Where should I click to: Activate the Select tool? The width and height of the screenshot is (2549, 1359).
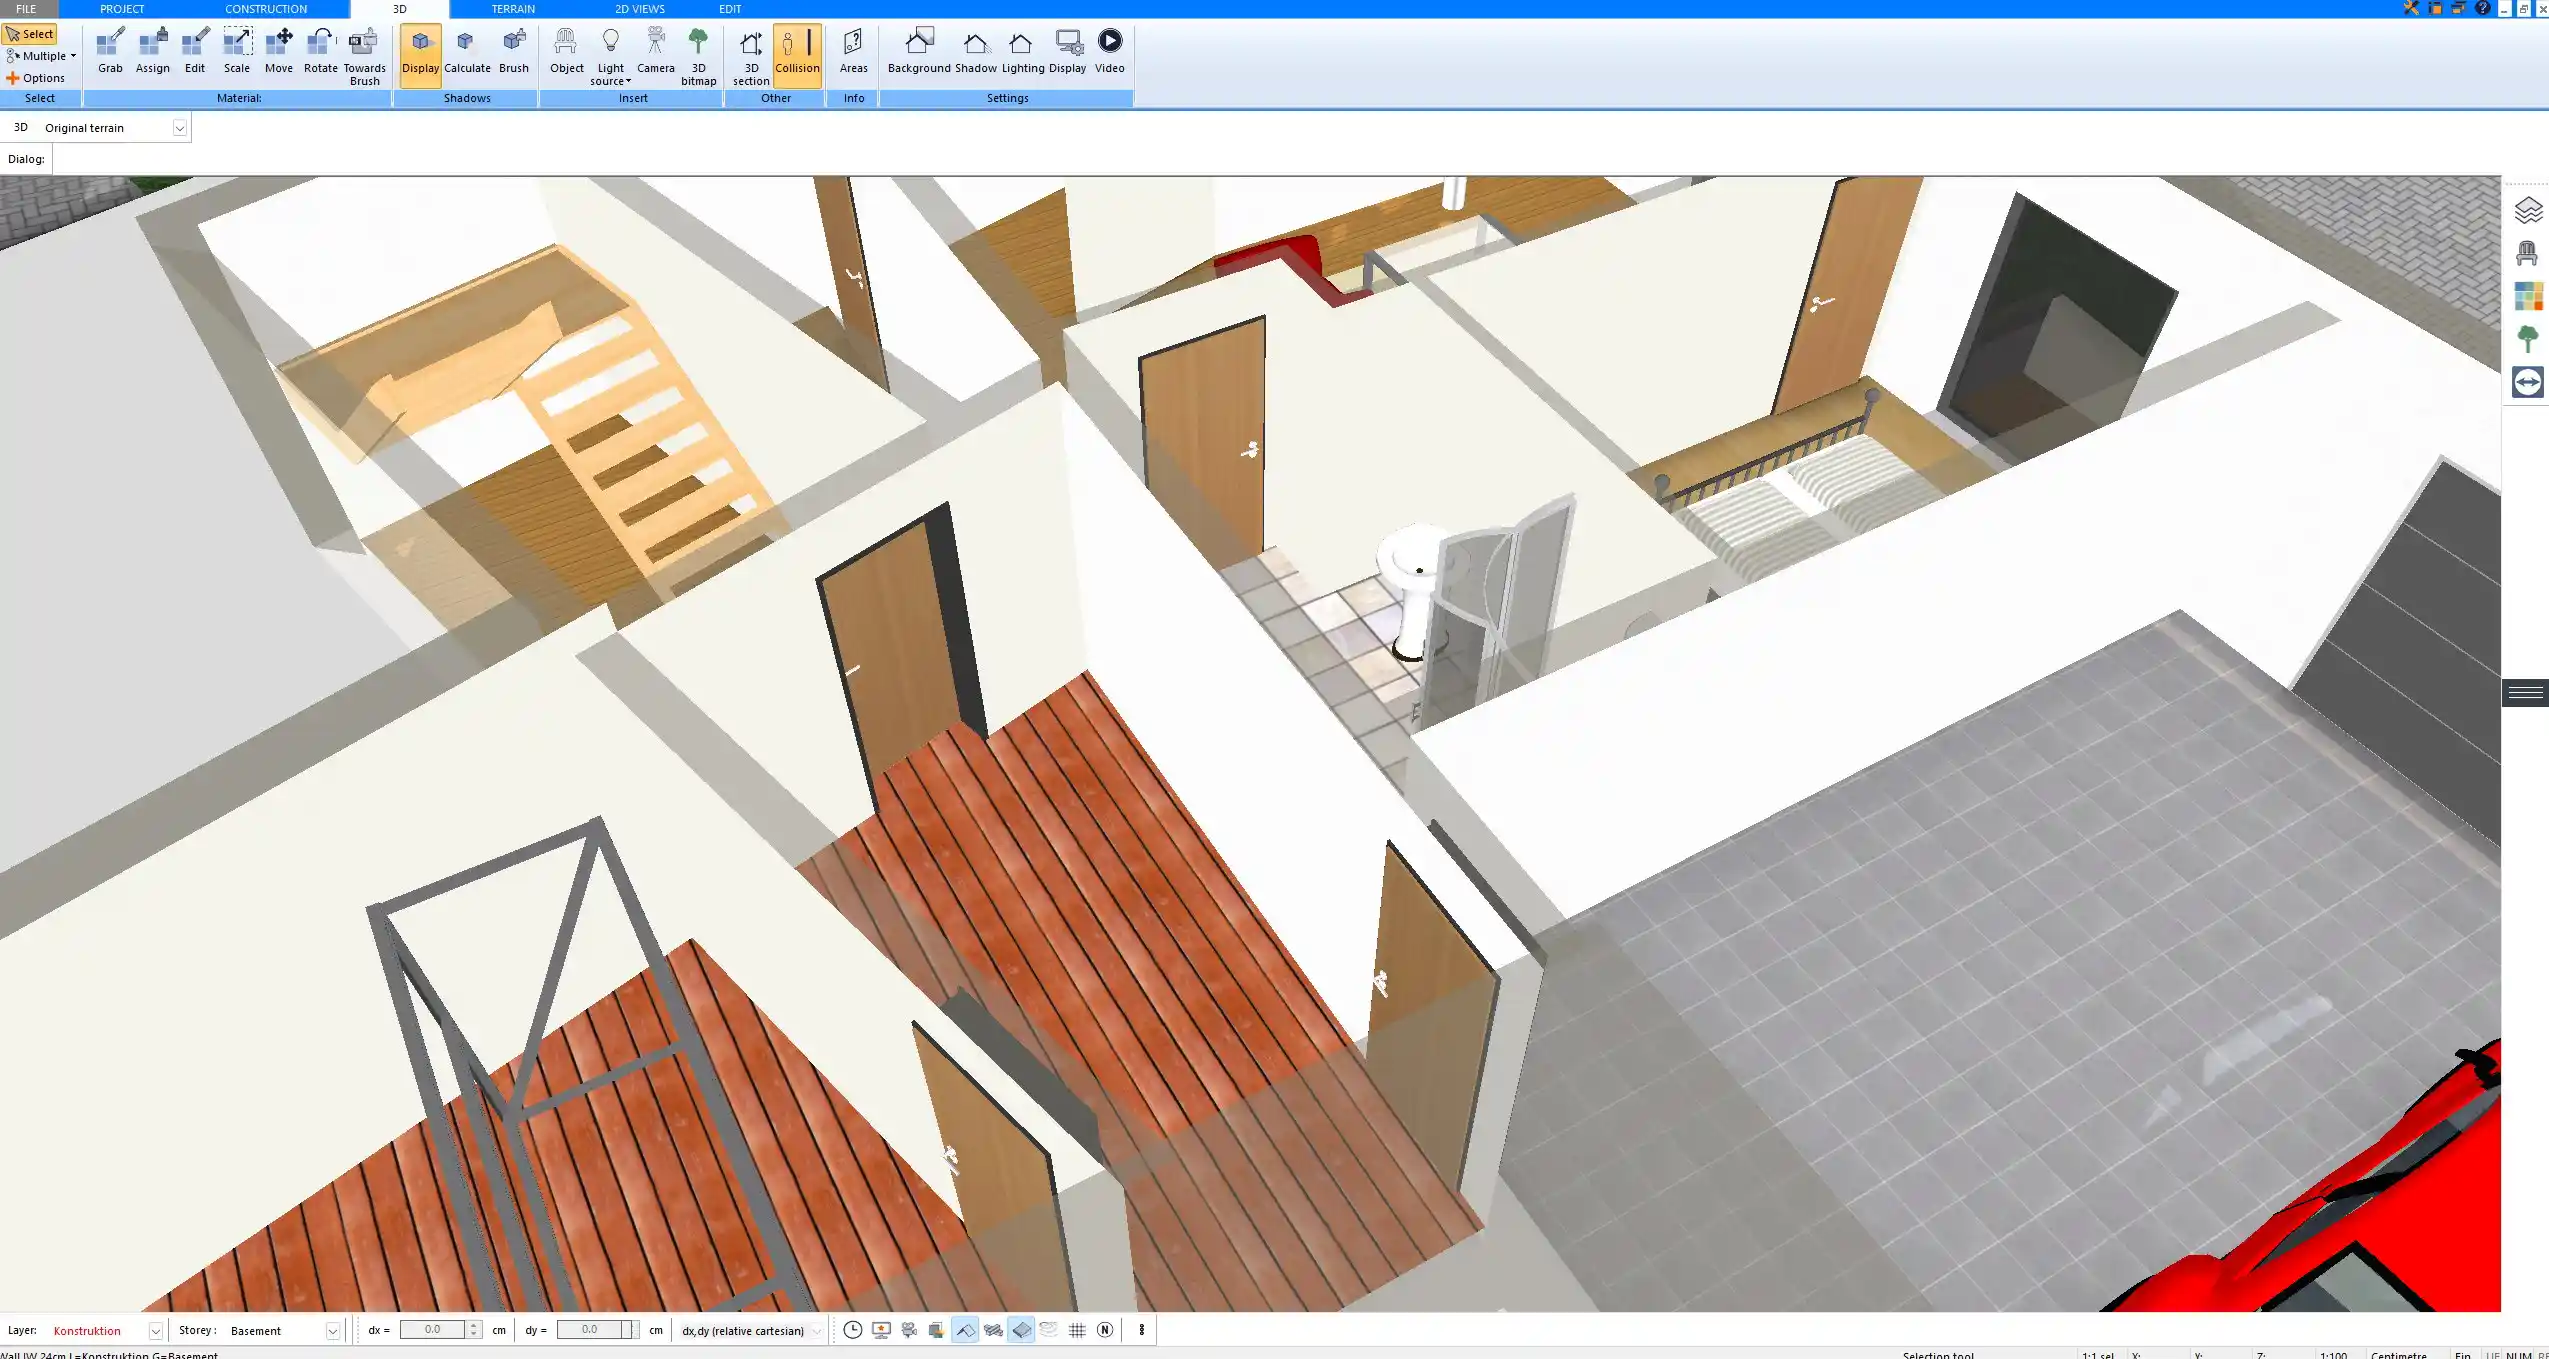(x=30, y=34)
